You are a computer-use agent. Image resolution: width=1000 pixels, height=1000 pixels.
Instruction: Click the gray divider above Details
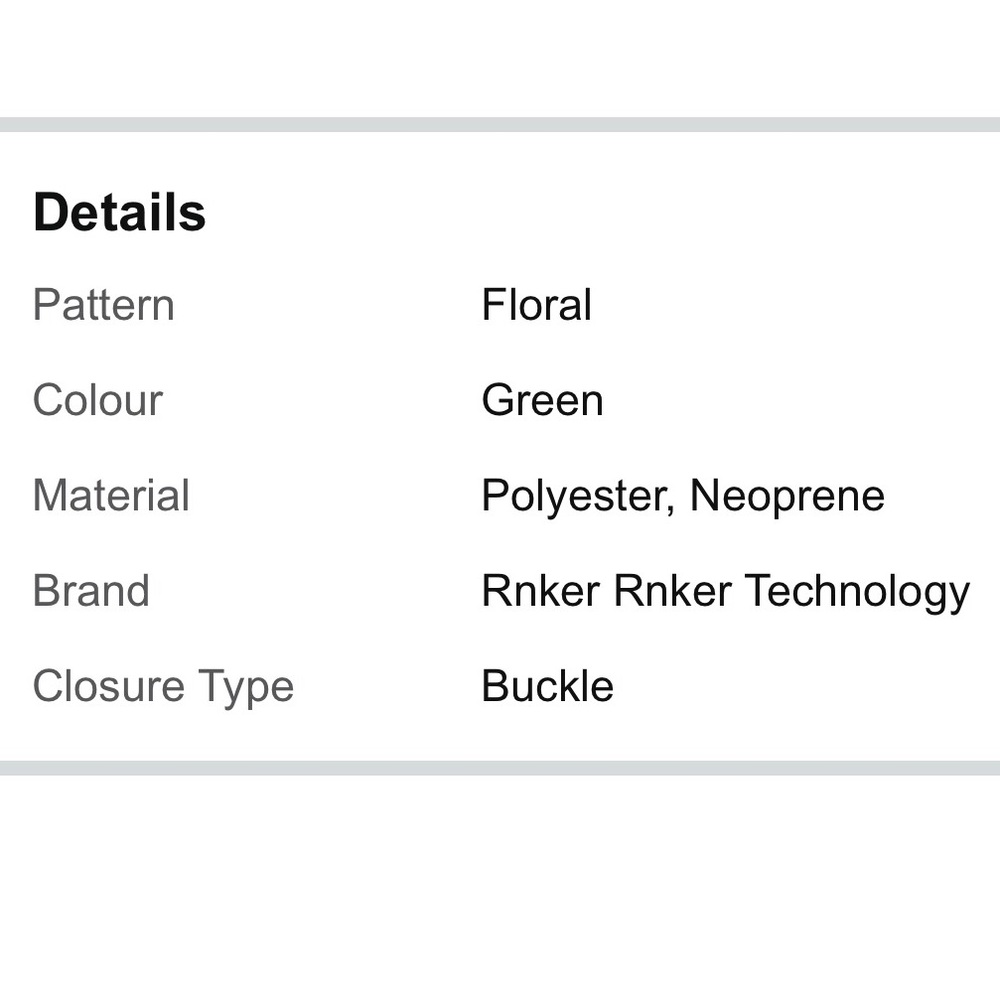click(x=500, y=124)
